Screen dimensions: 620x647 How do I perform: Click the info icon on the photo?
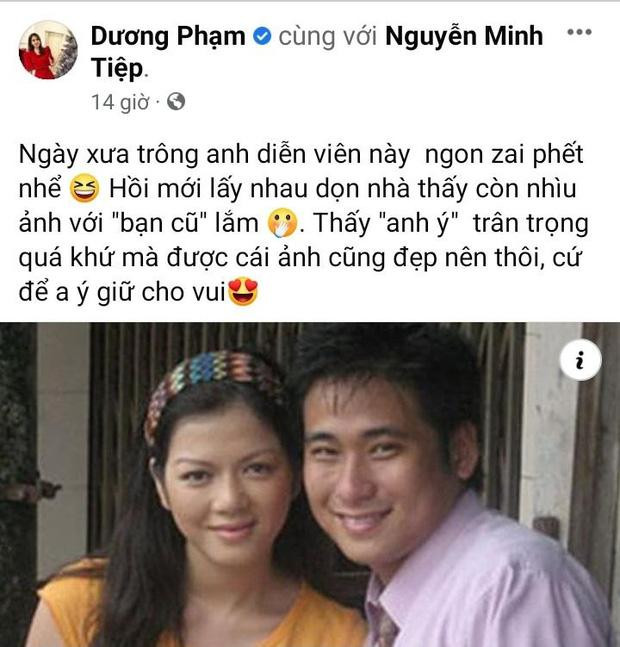[x=580, y=360]
